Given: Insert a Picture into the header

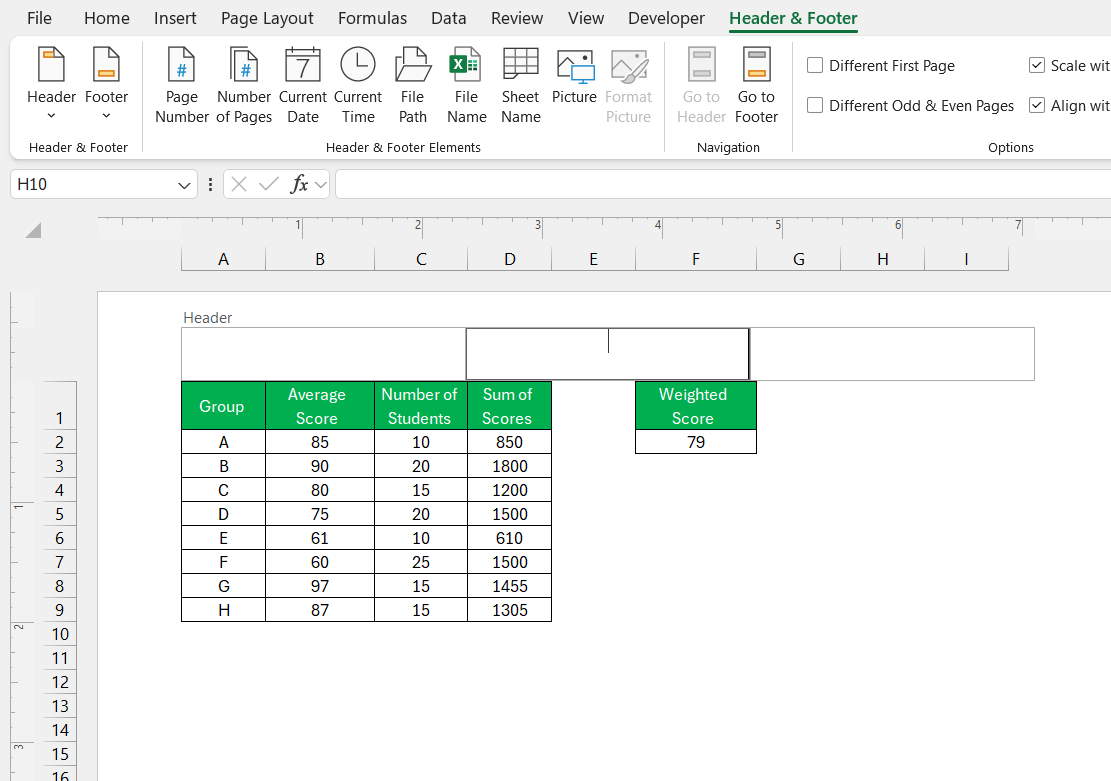Looking at the screenshot, I should point(575,77).
